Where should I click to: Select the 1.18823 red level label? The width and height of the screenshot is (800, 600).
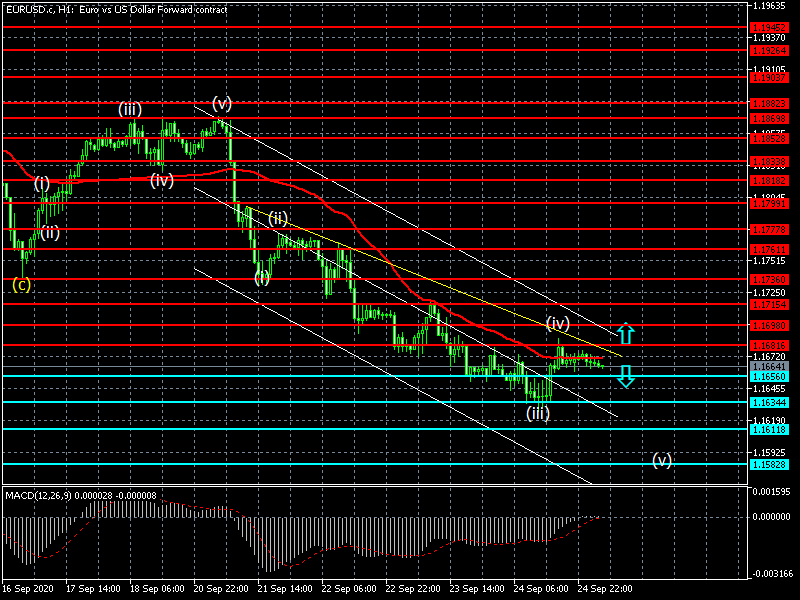[770, 103]
